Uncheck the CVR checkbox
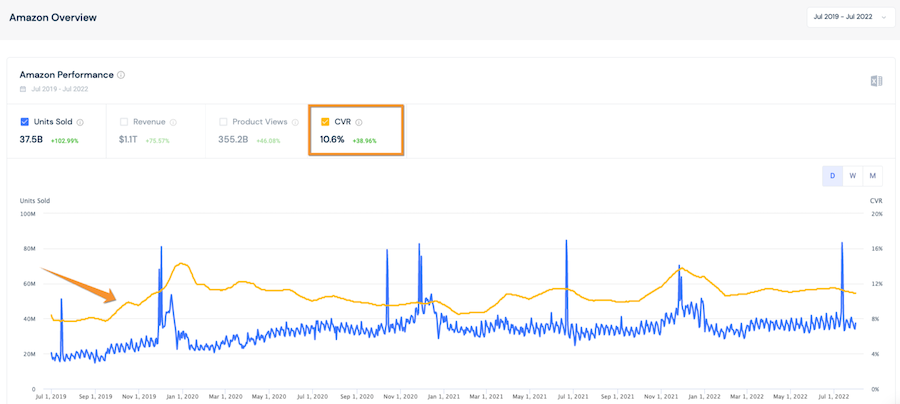This screenshot has height=404, width=900. tap(325, 122)
